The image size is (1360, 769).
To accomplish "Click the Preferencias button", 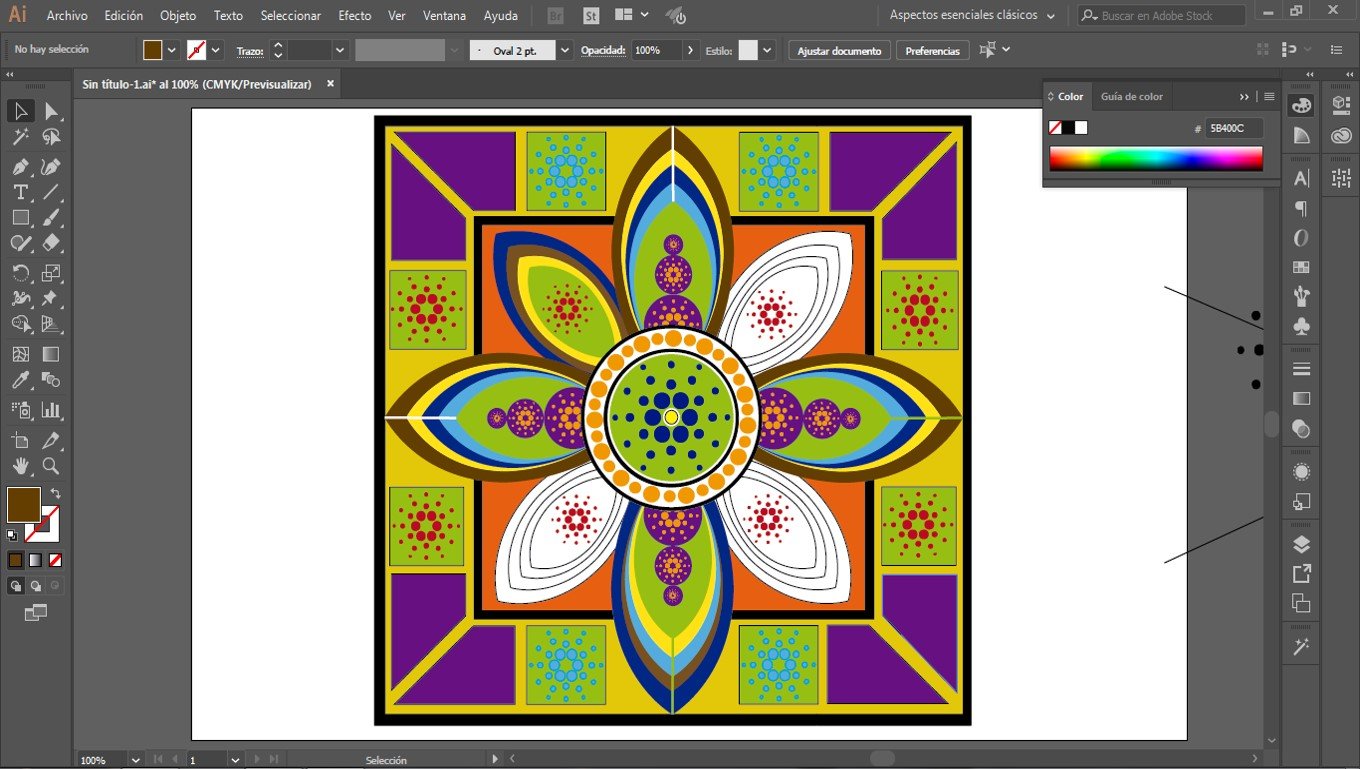I will [x=932, y=51].
